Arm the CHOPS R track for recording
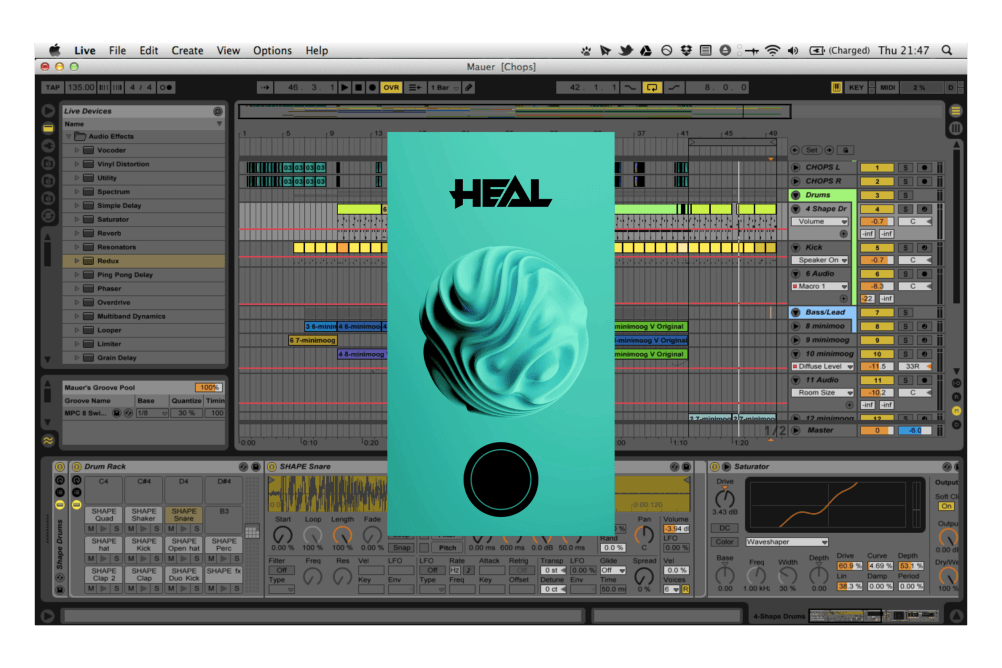This screenshot has height=668, width=1002. point(924,182)
